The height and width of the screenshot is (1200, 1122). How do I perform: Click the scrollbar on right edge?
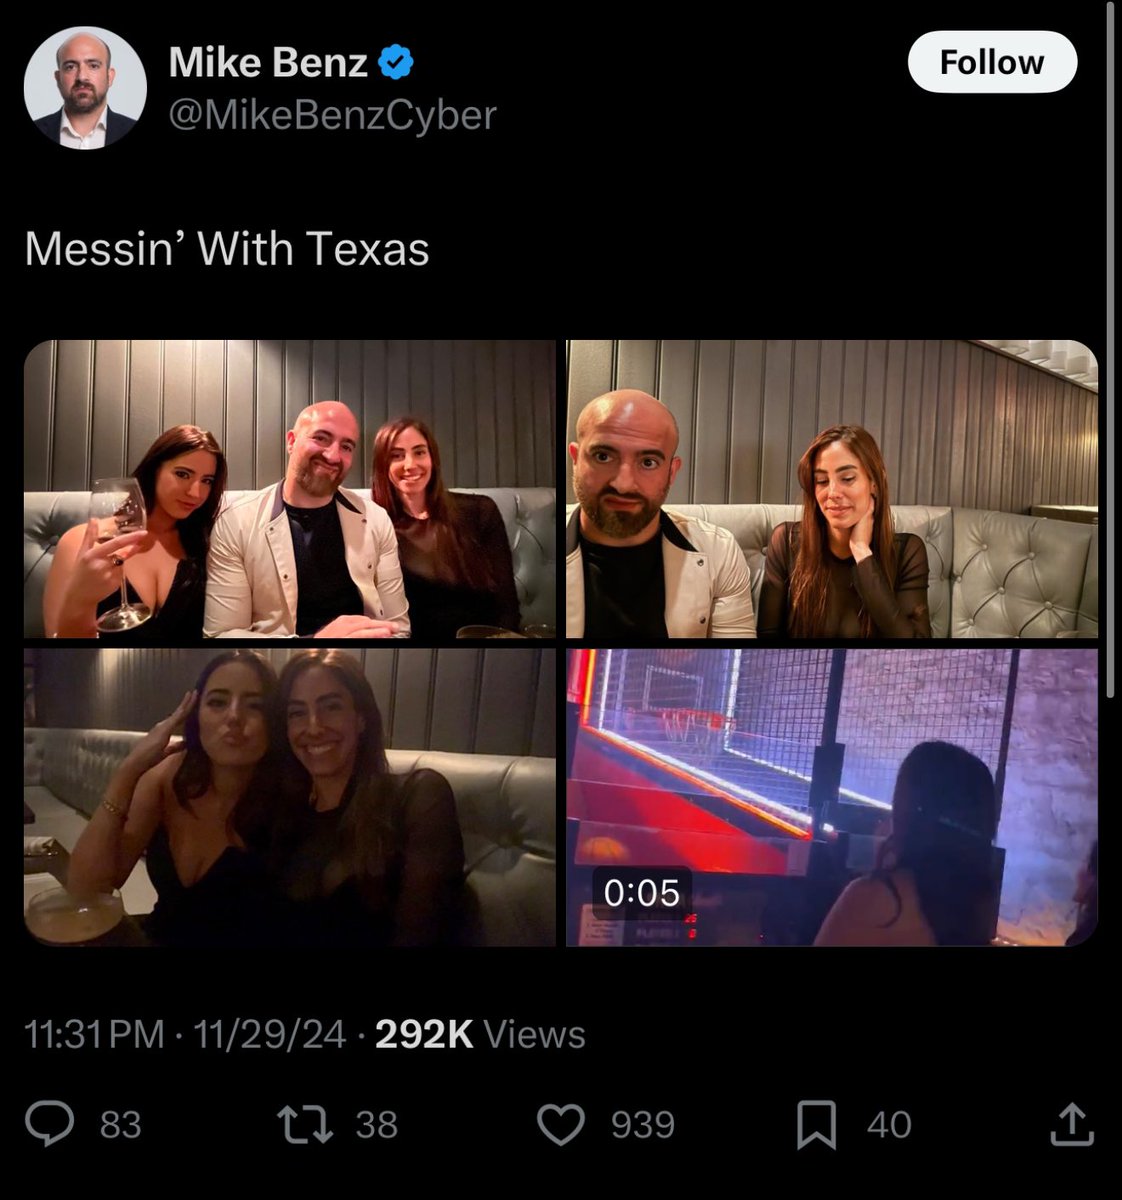(x=1112, y=350)
